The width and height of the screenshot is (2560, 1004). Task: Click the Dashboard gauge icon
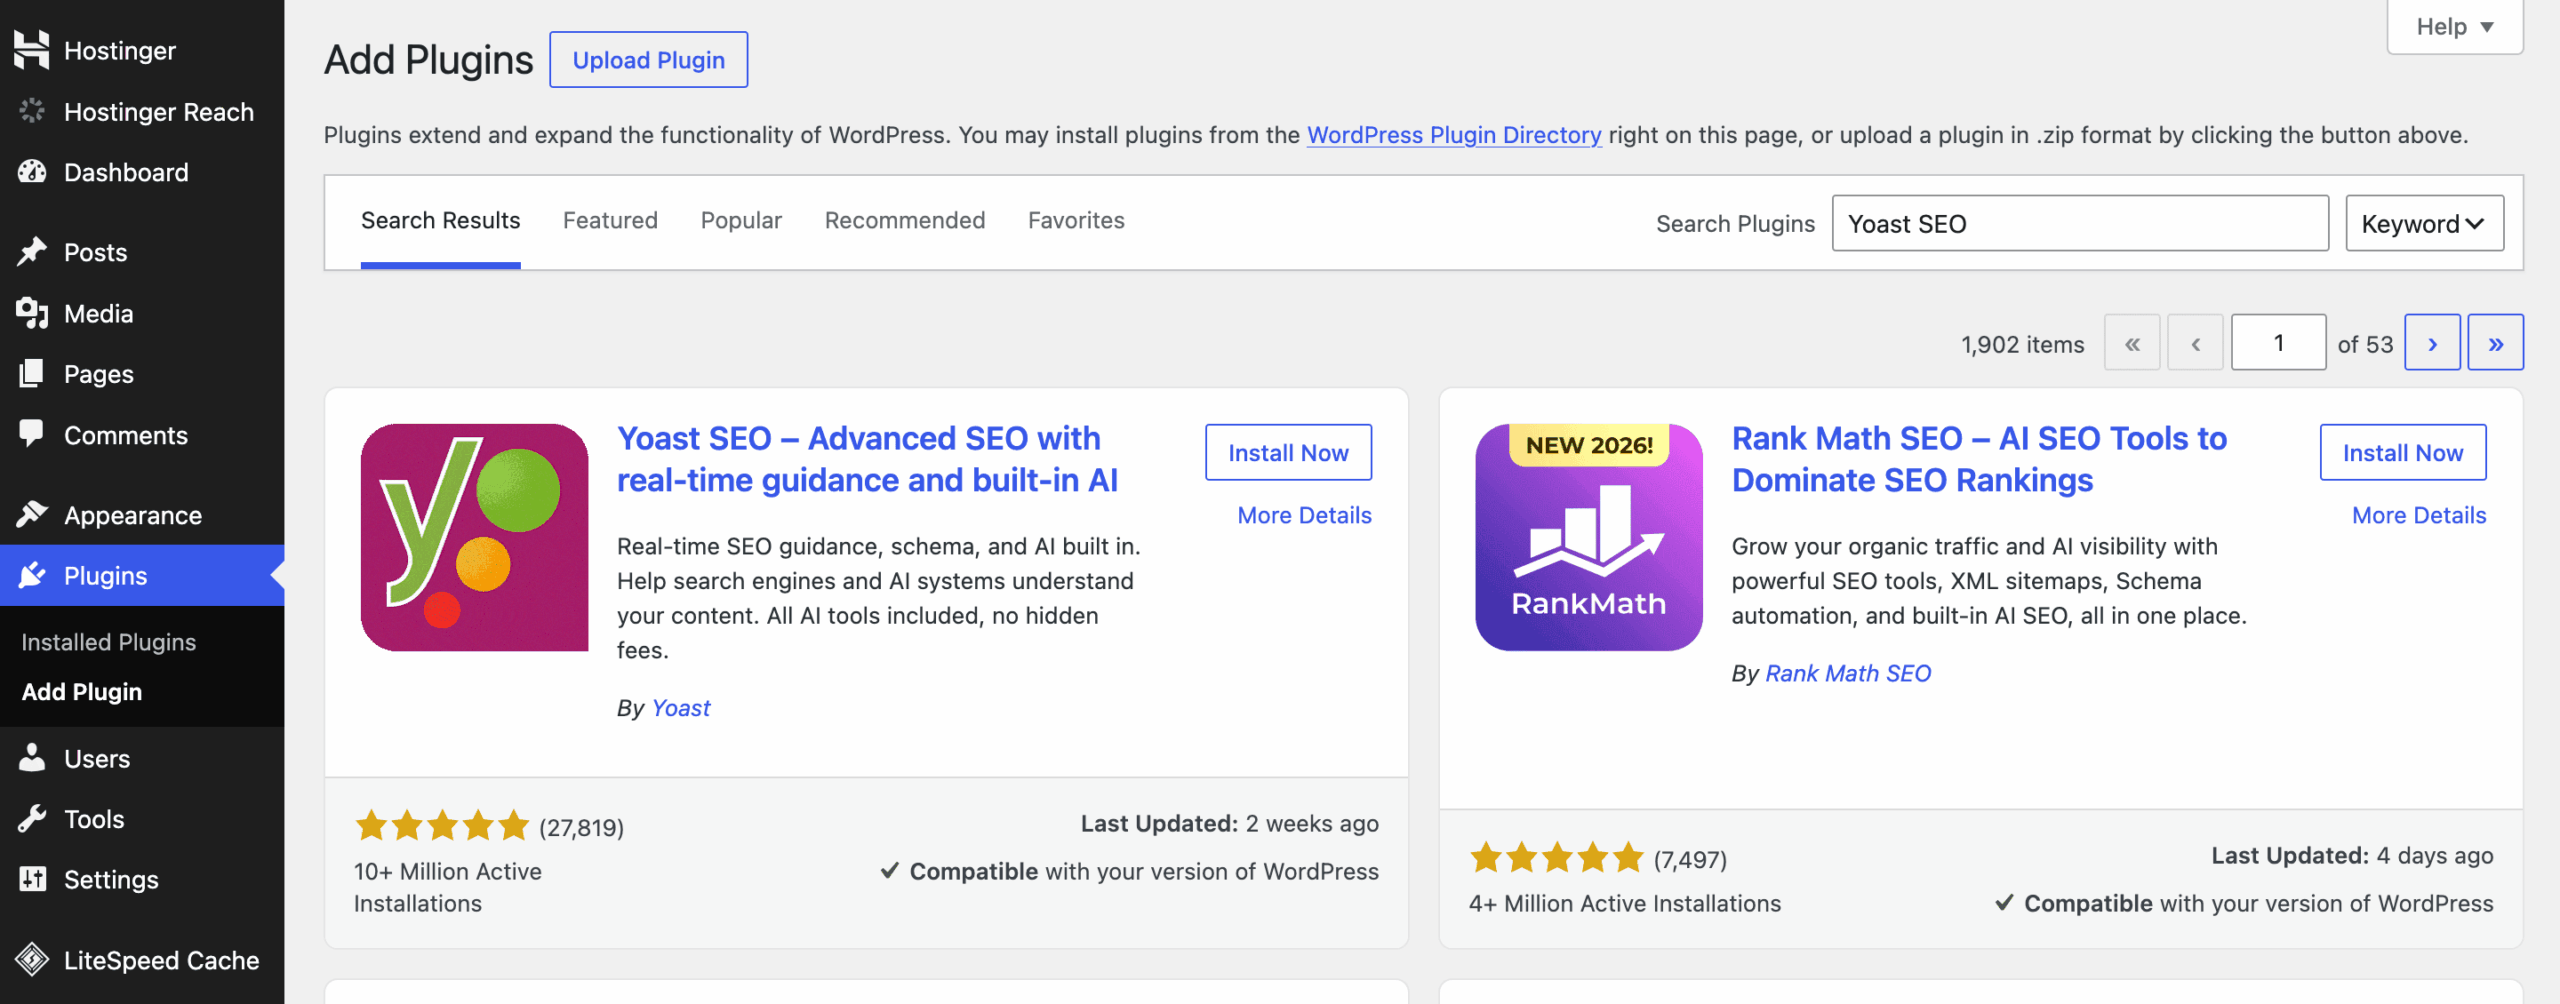click(32, 172)
